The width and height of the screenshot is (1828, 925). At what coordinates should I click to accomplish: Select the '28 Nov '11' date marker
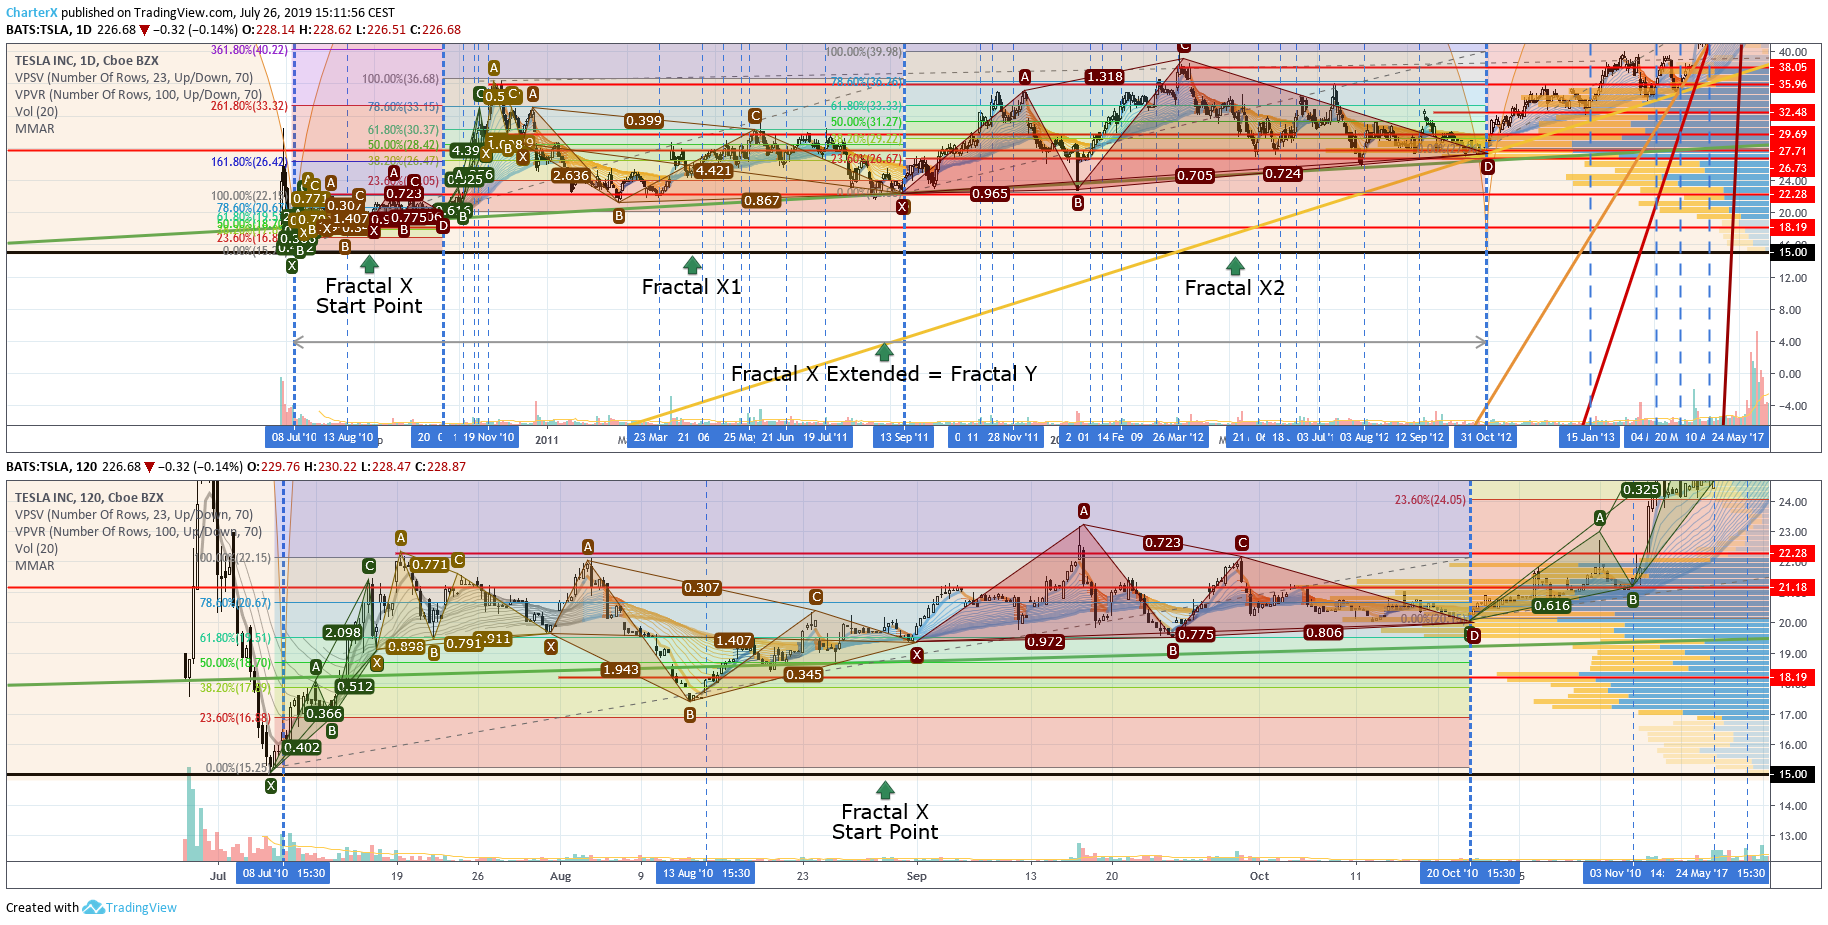[1012, 437]
